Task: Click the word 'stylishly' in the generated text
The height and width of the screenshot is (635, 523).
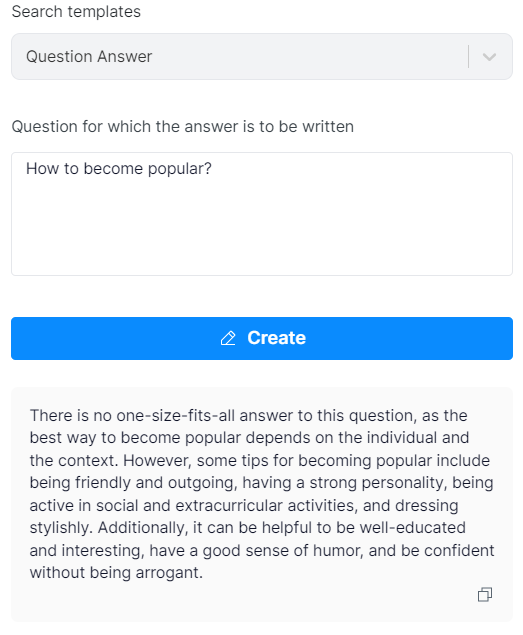Action: coord(61,528)
